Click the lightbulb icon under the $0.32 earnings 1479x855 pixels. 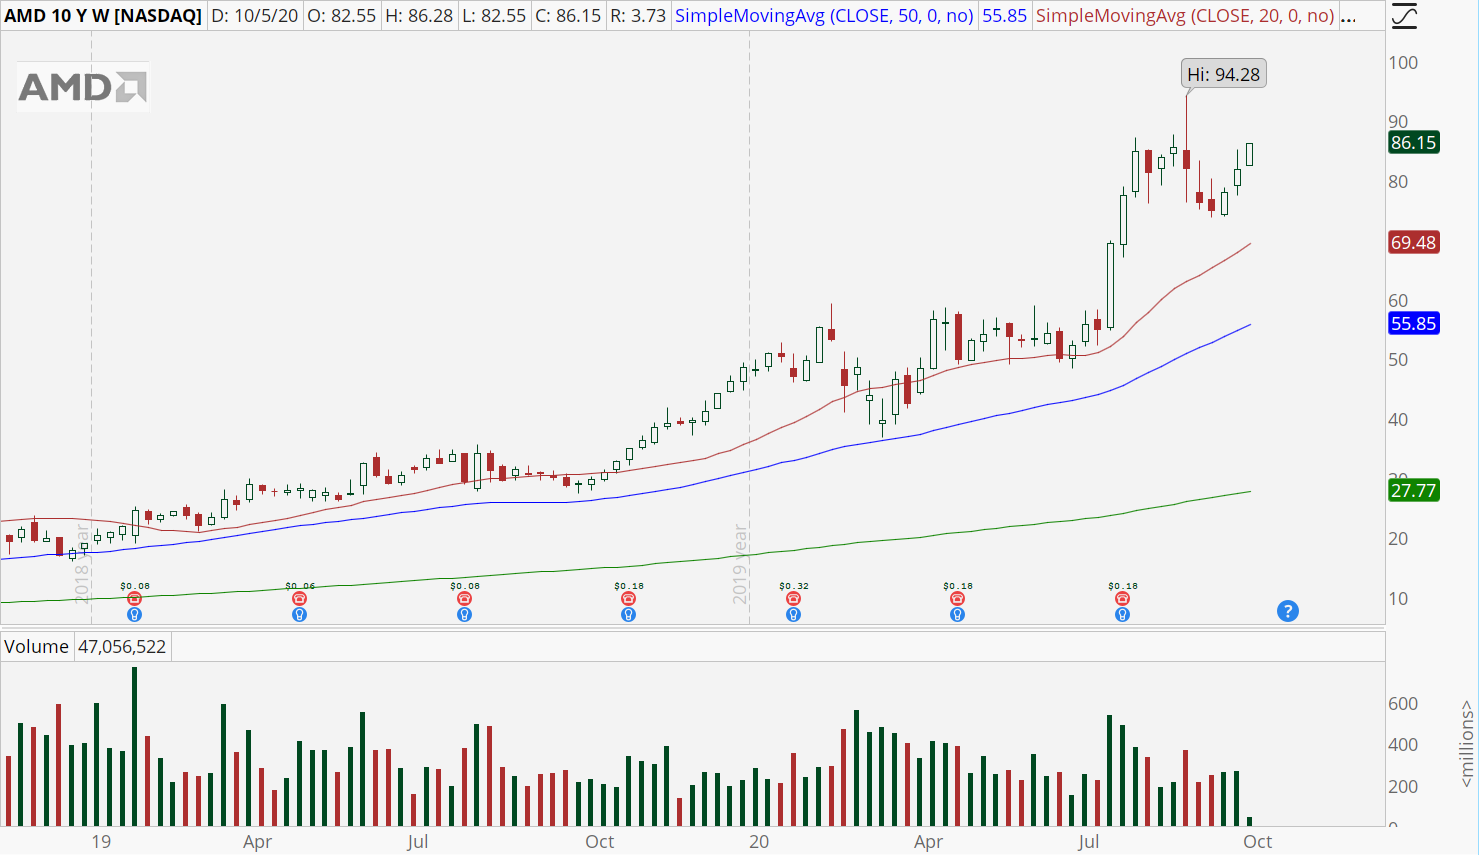click(793, 614)
